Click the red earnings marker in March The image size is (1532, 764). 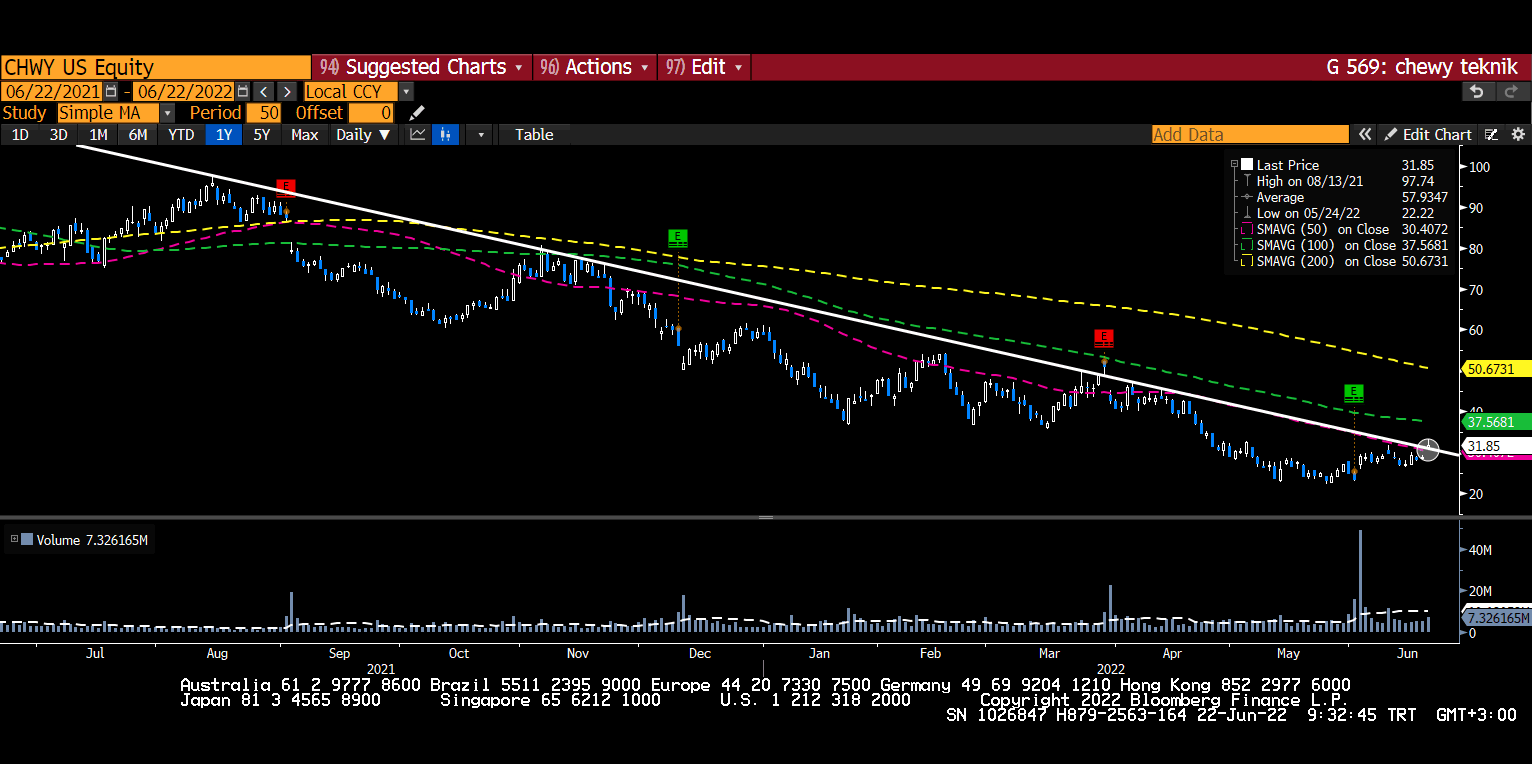pos(1103,337)
